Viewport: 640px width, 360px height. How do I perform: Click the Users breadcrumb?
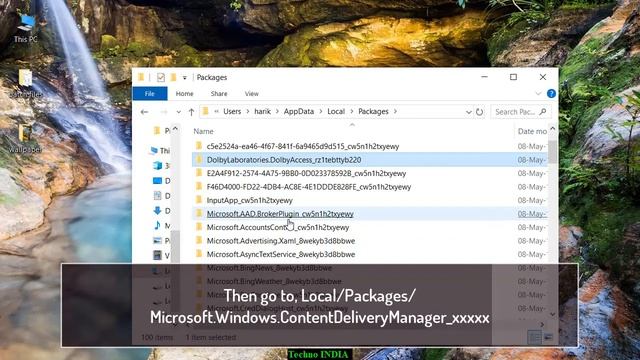click(x=232, y=111)
